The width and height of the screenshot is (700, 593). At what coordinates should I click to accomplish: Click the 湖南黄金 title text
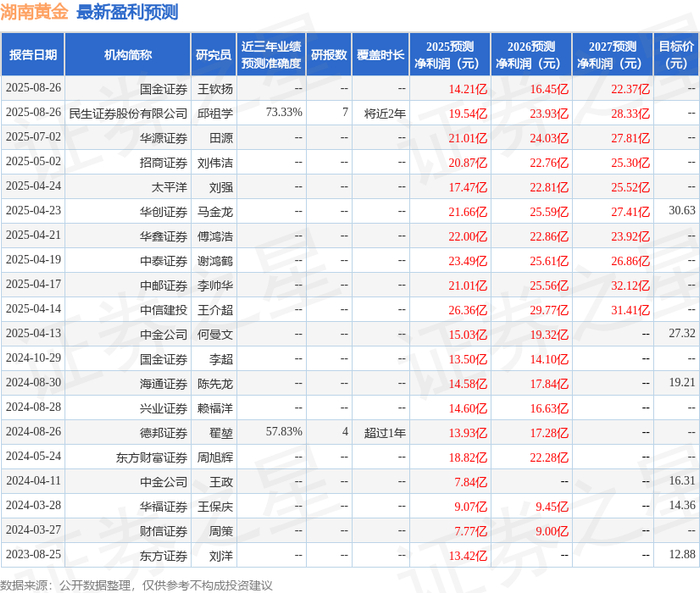34,12
